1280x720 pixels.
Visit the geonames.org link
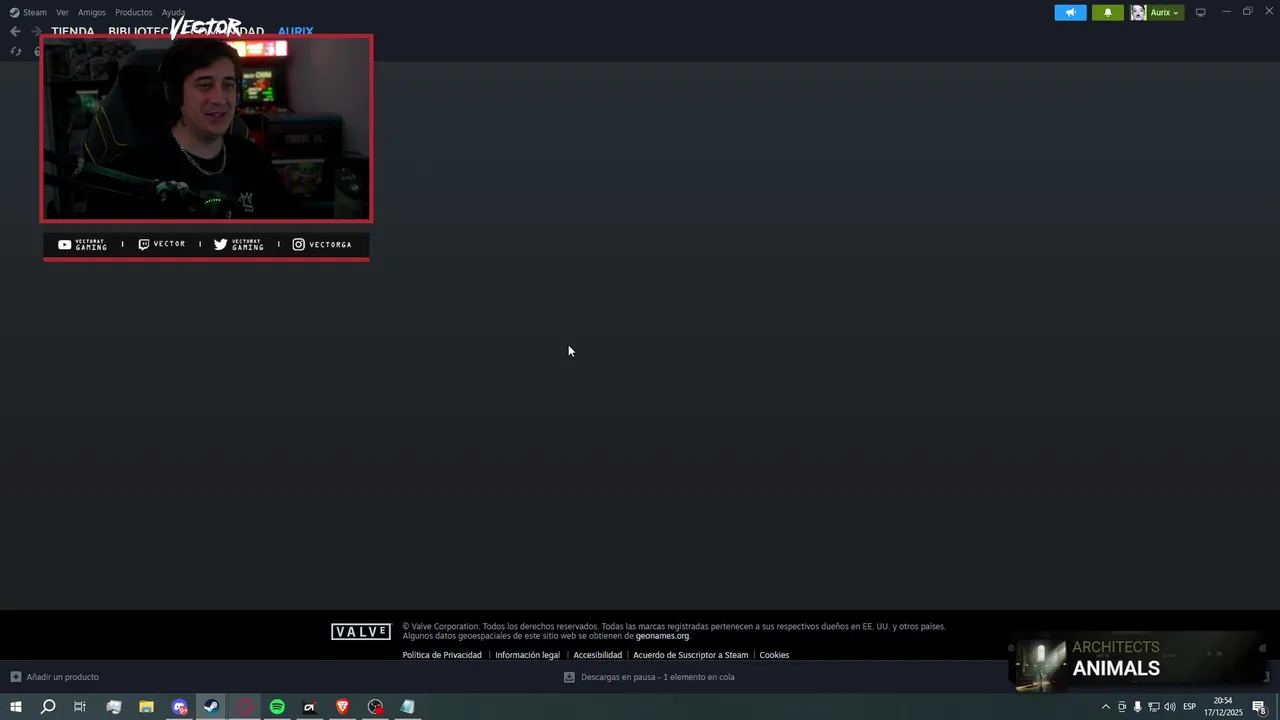pyautogui.click(x=662, y=636)
